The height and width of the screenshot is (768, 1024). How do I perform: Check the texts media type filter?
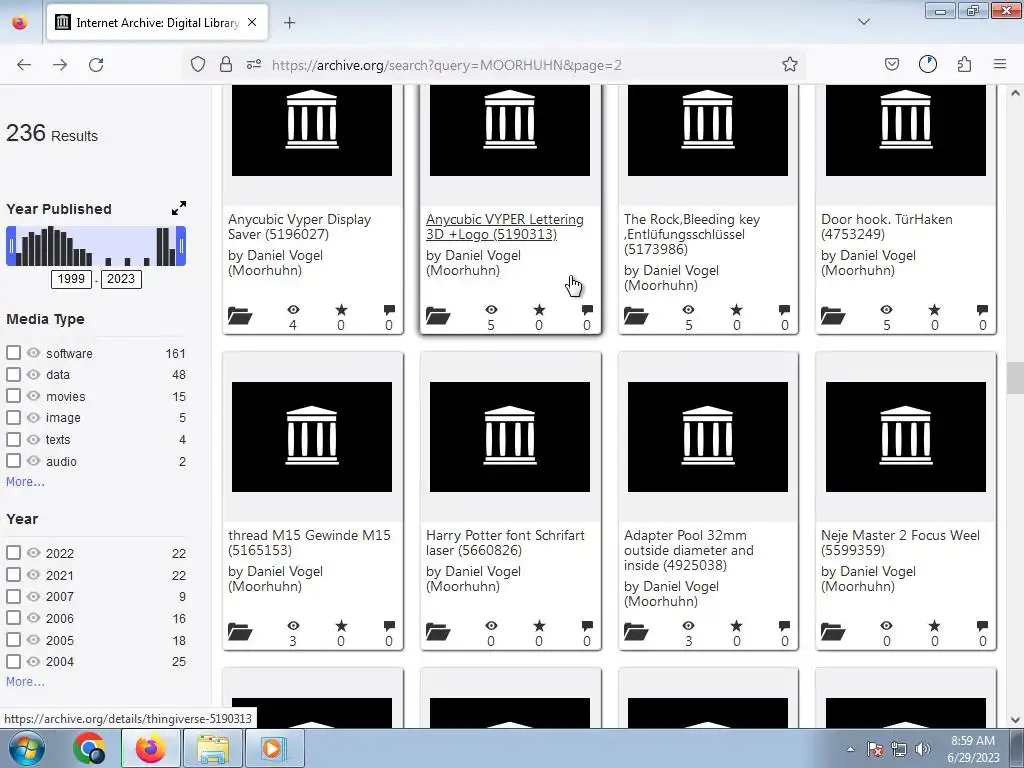click(13, 439)
